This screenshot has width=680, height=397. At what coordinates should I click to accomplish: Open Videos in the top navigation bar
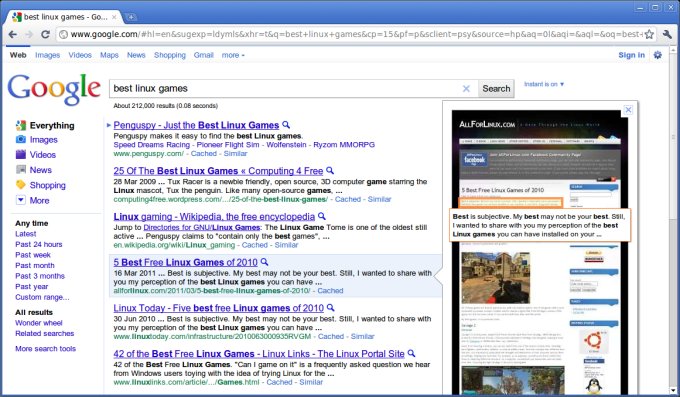pos(80,55)
